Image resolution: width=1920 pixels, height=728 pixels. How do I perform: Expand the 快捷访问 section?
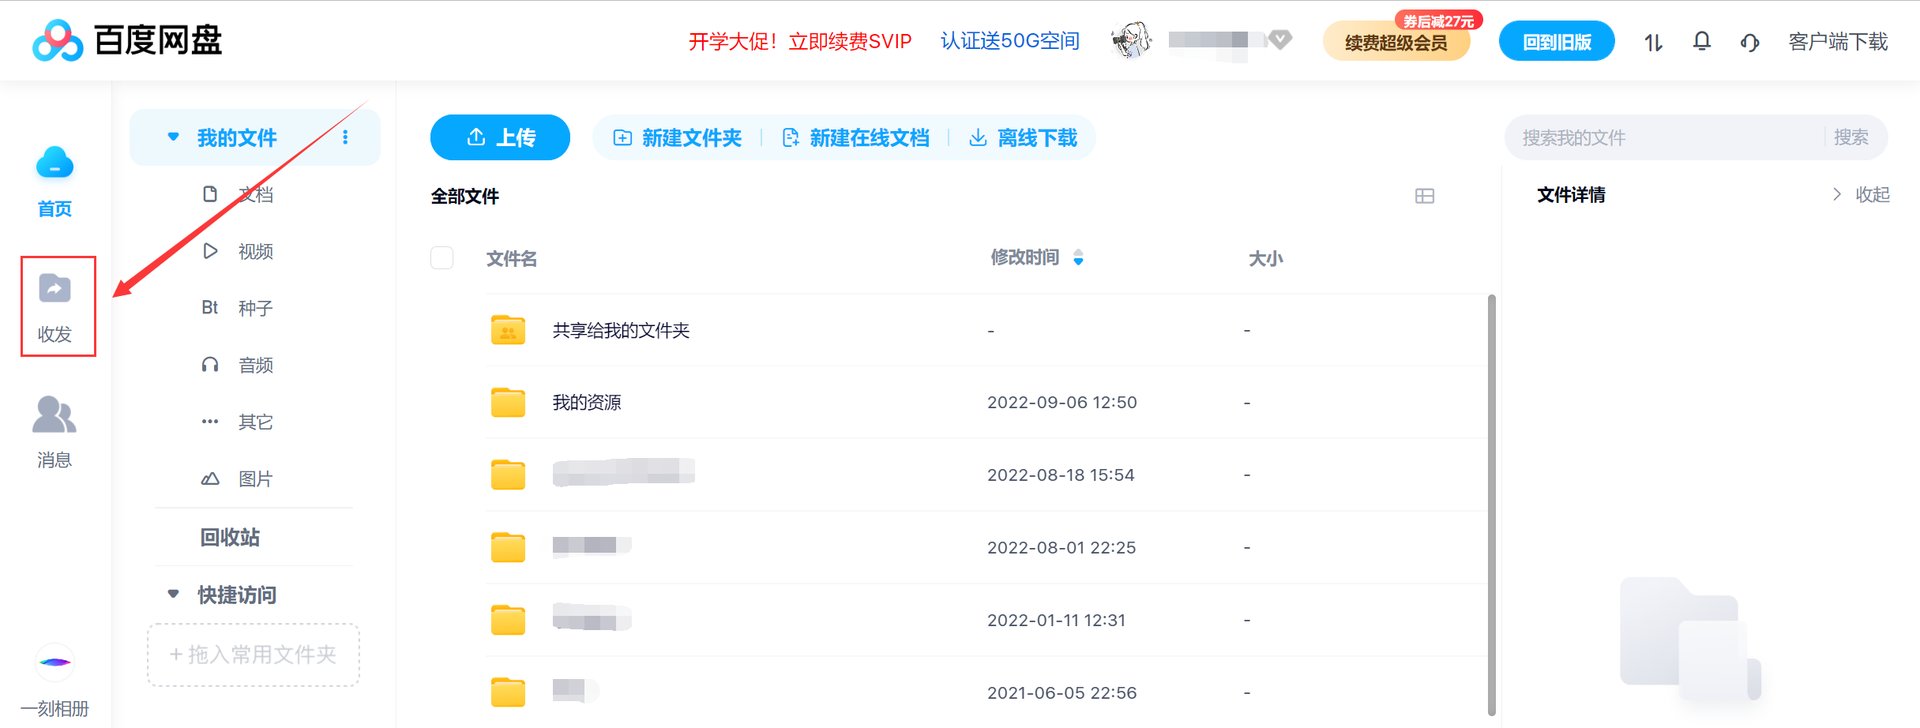point(172,594)
